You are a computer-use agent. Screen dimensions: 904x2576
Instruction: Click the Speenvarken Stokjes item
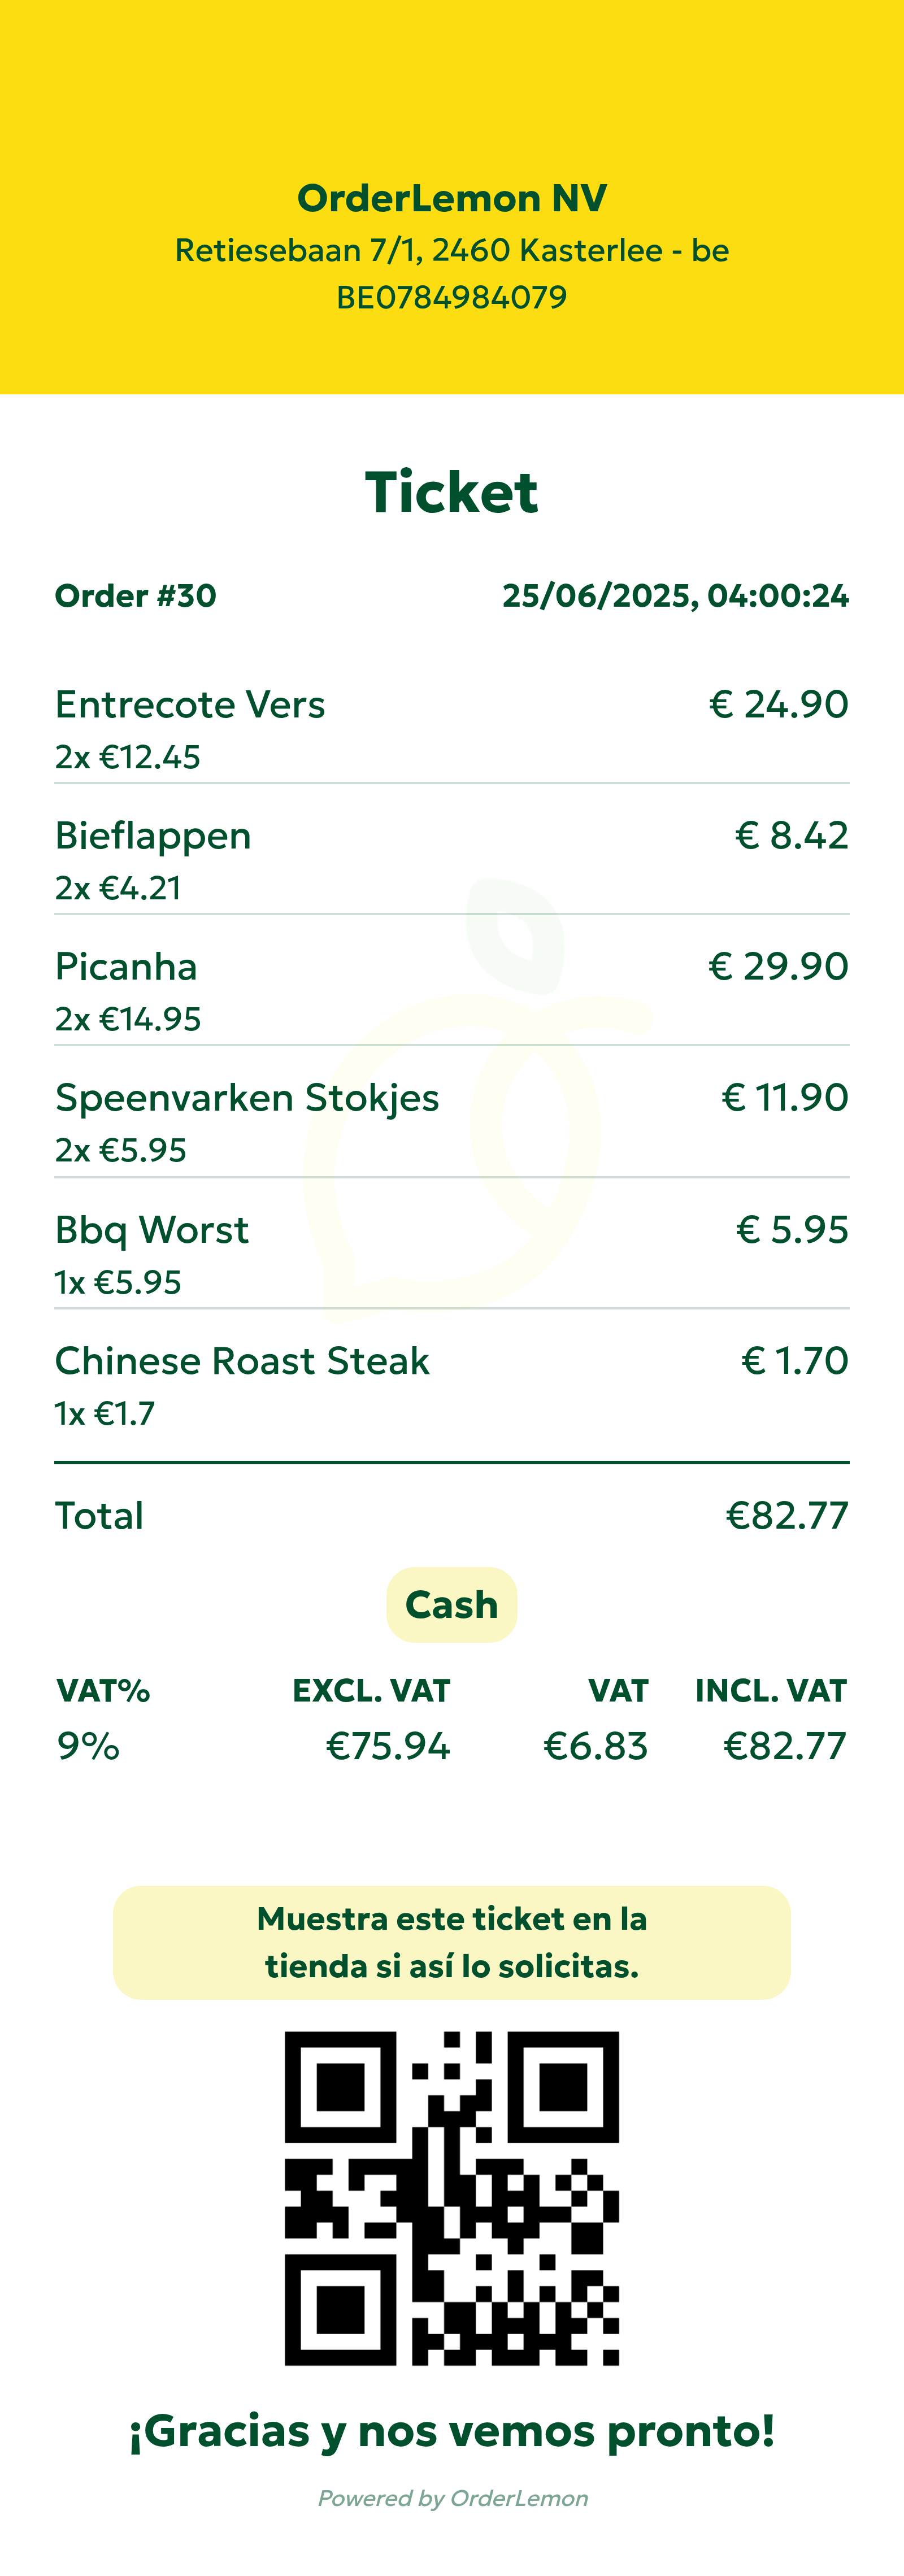click(x=247, y=1098)
